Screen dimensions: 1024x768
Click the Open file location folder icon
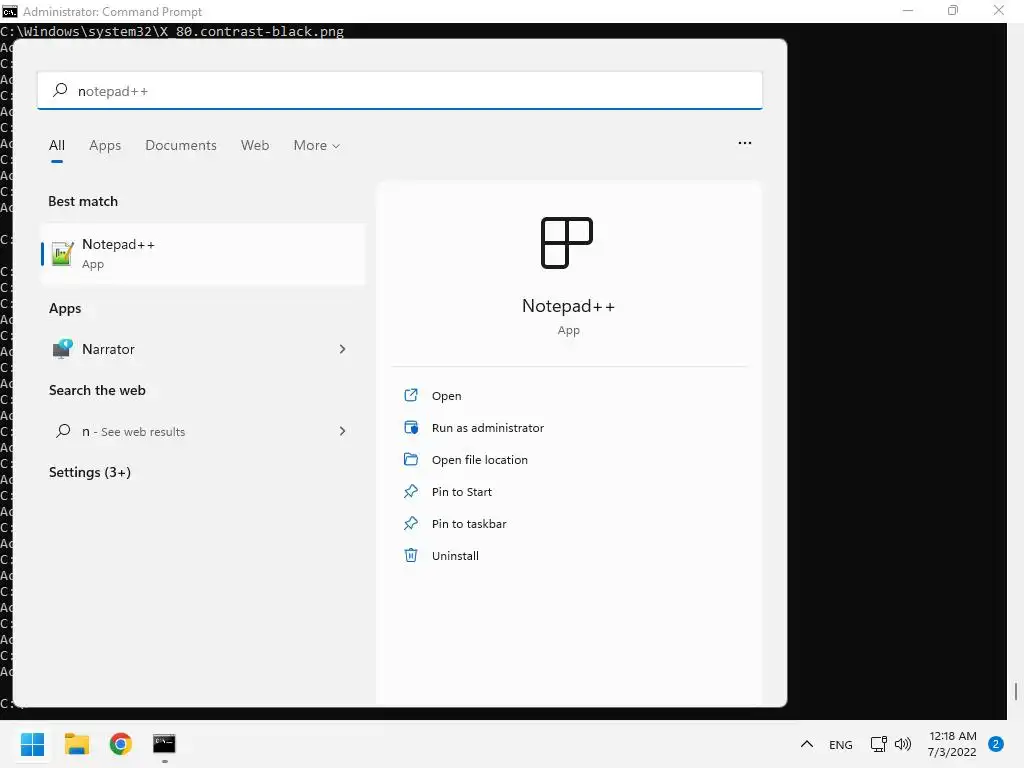point(411,459)
